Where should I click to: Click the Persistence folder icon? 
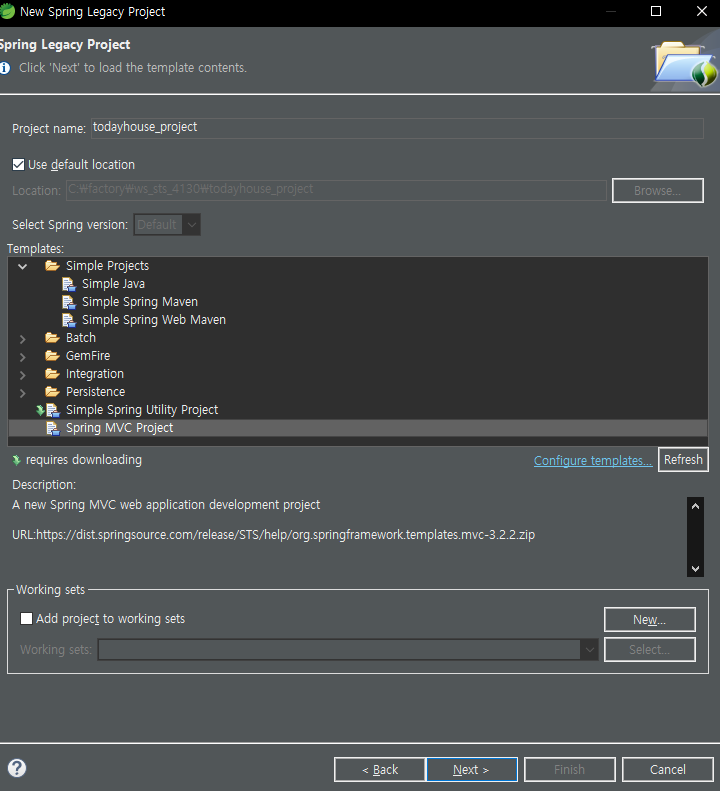coord(52,391)
